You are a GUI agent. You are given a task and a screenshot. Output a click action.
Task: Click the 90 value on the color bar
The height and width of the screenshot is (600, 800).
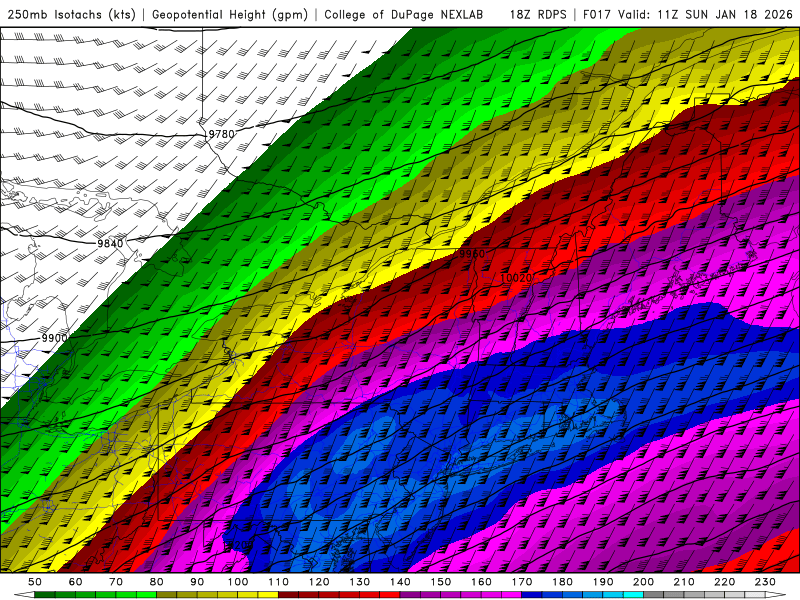(197, 582)
